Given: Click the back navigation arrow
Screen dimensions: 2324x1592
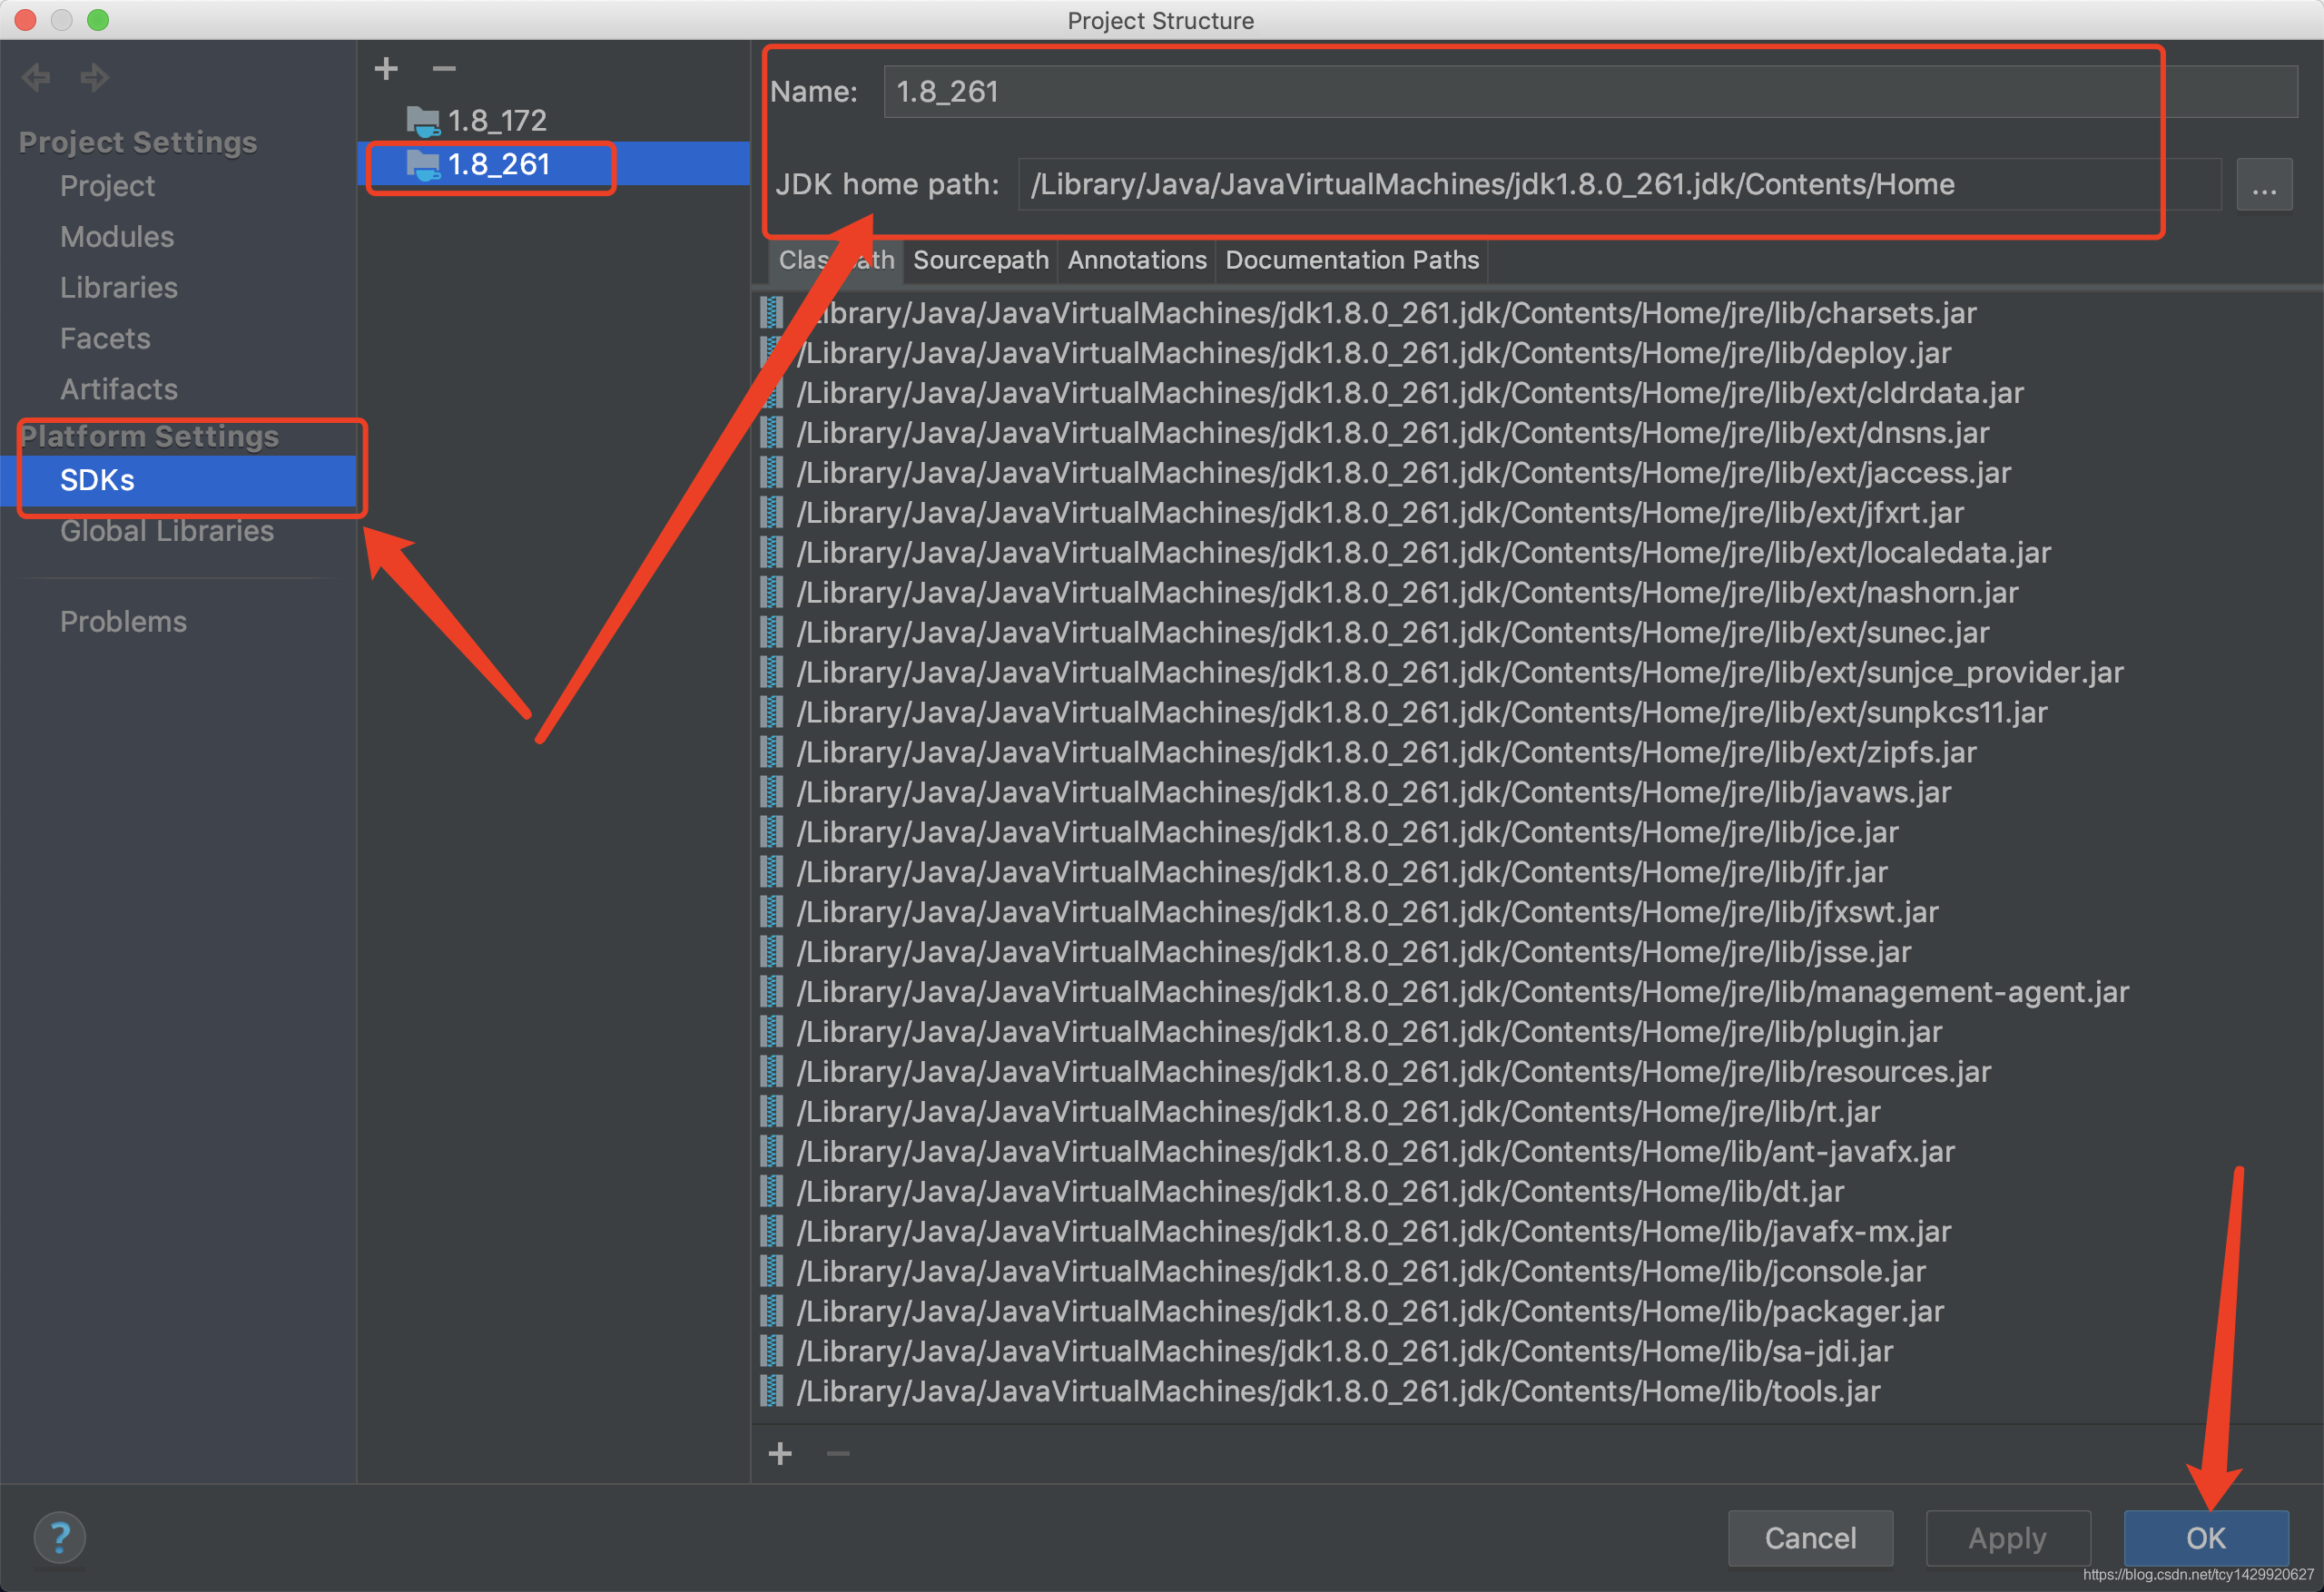Looking at the screenshot, I should click(x=36, y=77).
